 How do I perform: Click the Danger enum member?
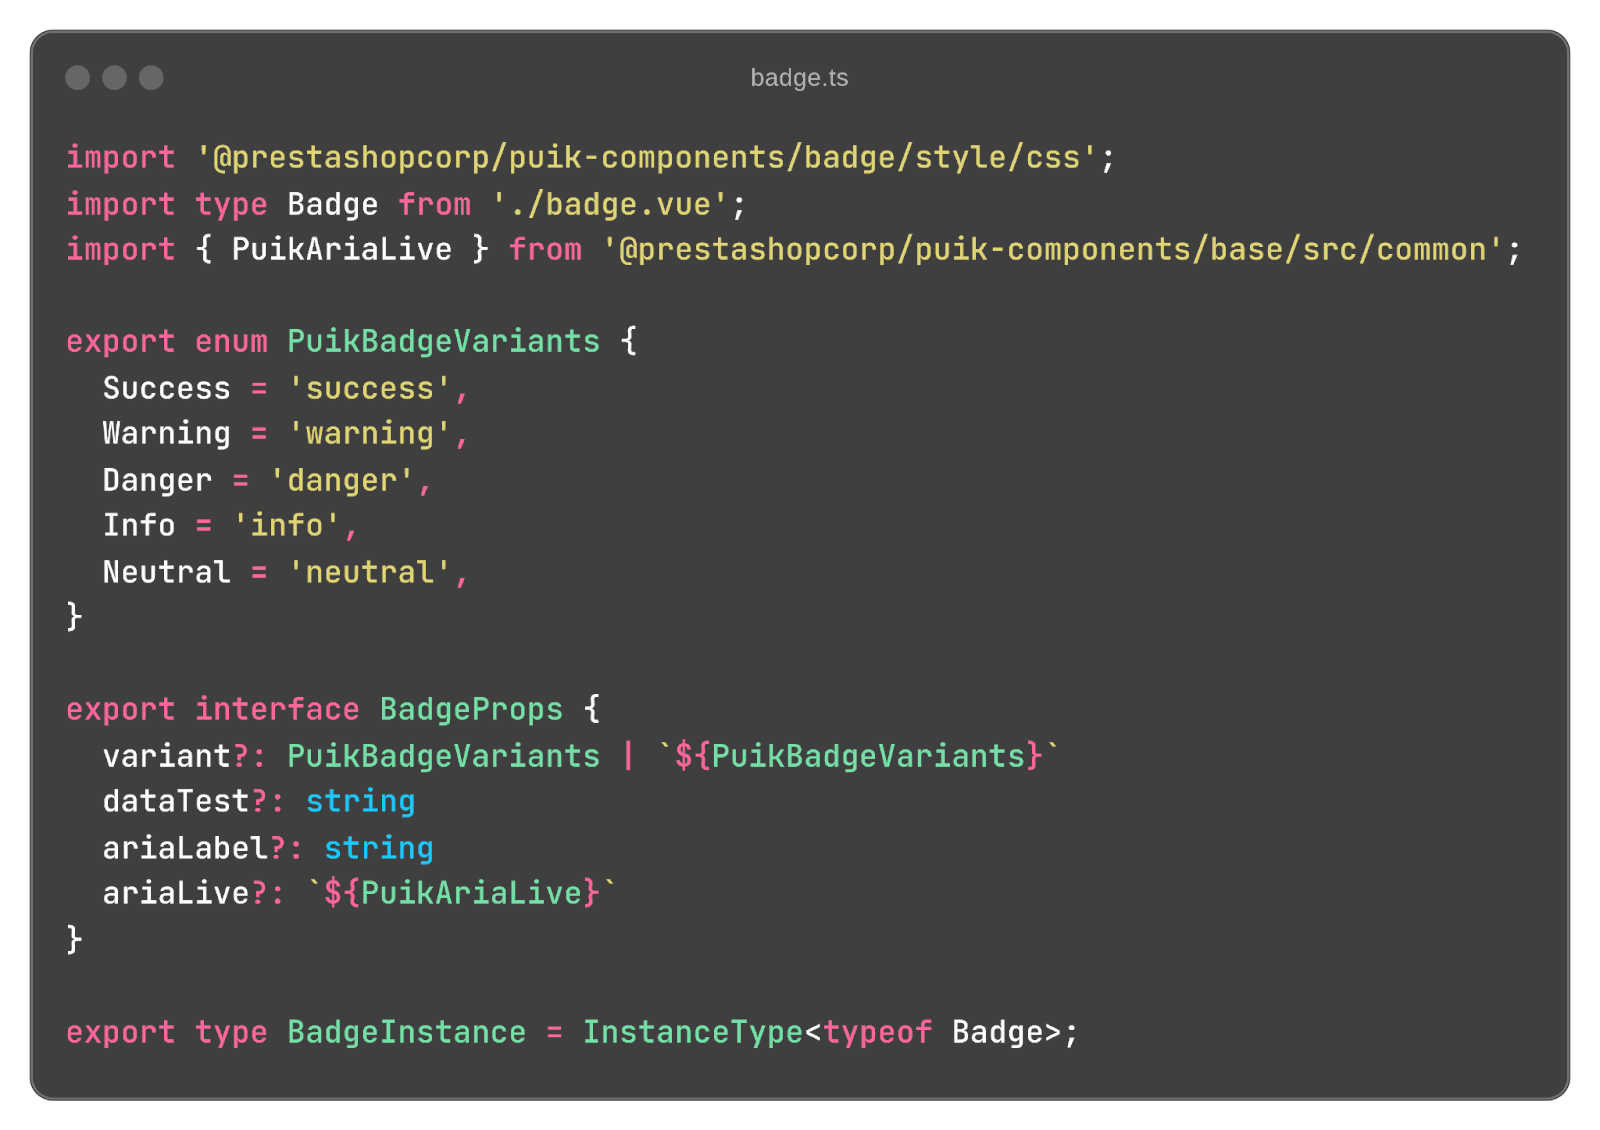(x=158, y=480)
